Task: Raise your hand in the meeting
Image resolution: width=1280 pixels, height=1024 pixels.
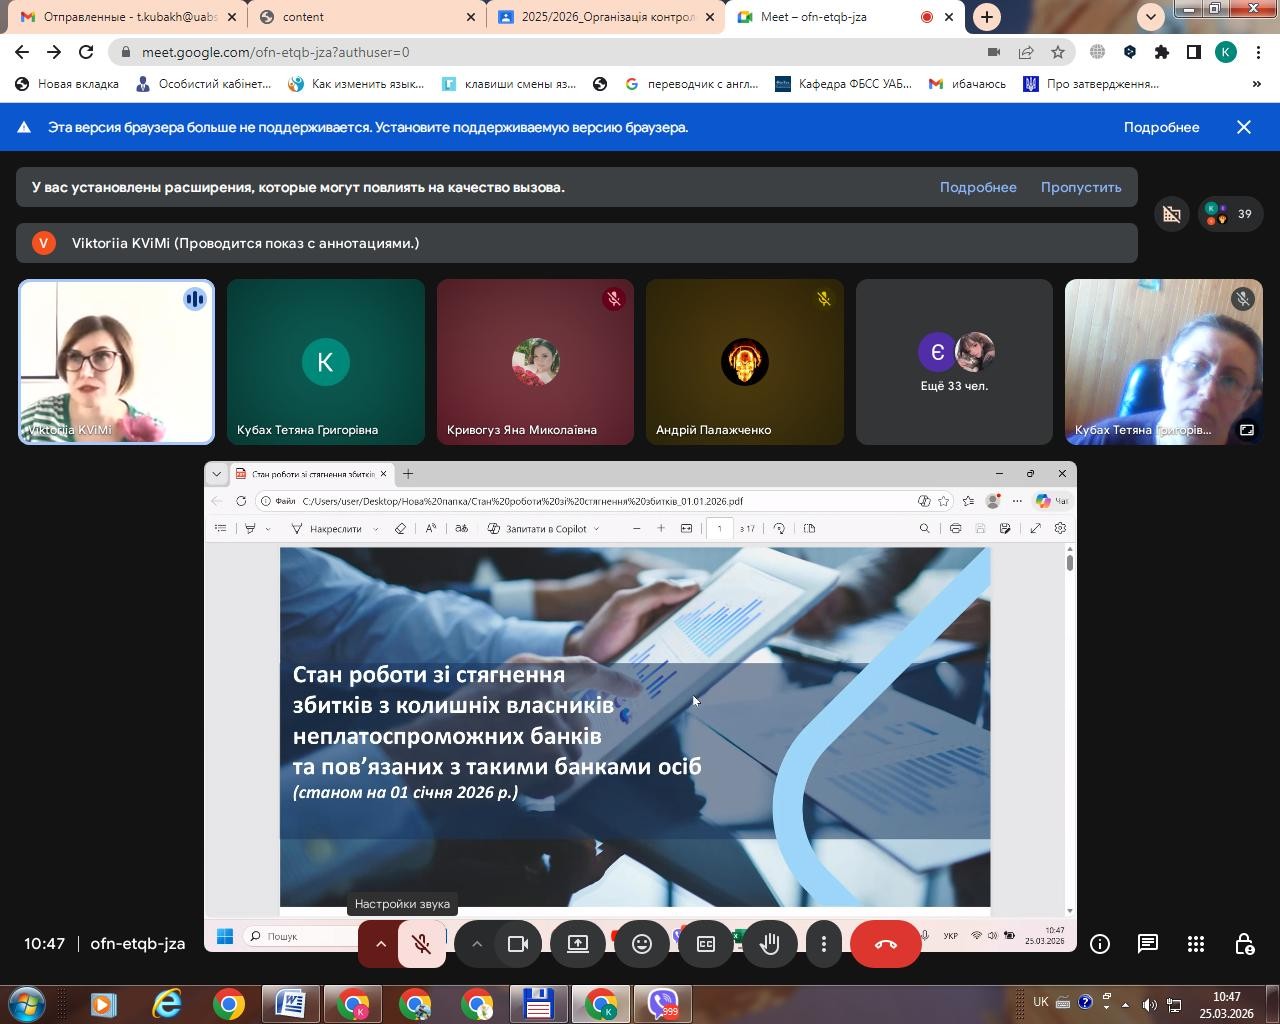Action: 770,944
